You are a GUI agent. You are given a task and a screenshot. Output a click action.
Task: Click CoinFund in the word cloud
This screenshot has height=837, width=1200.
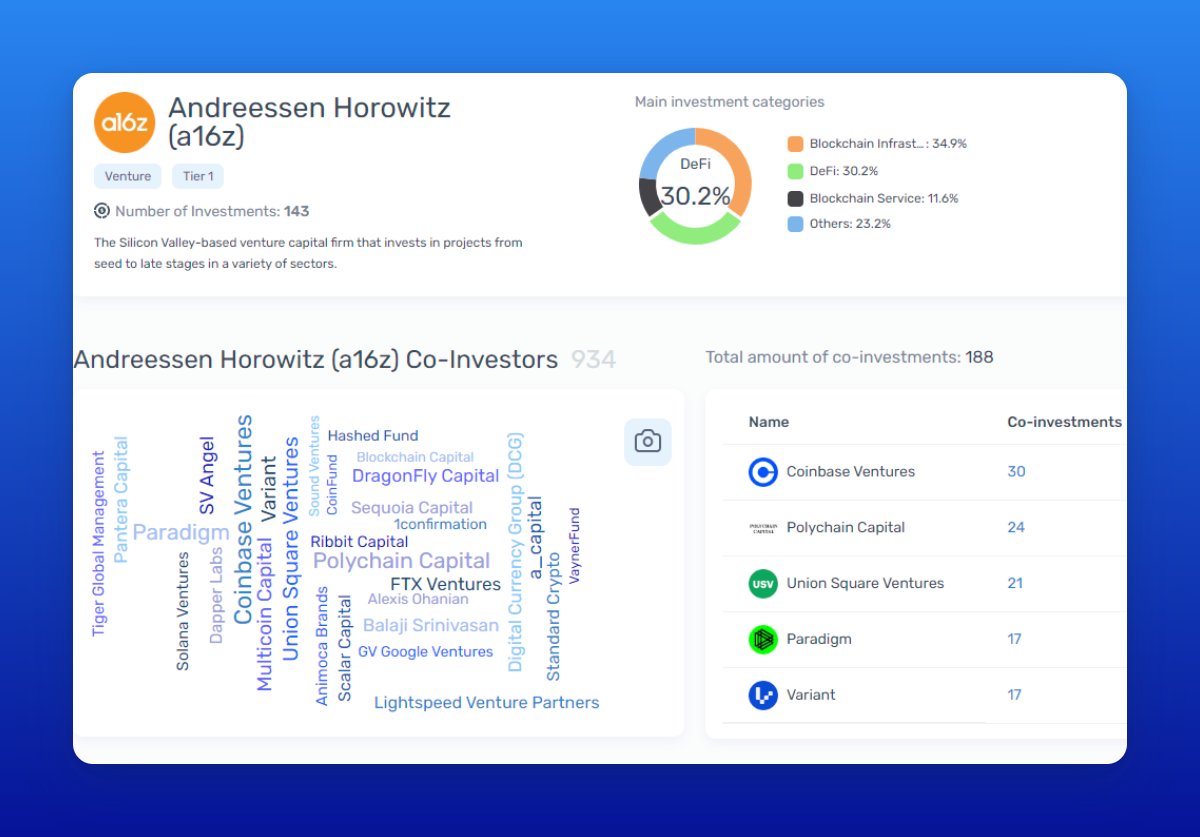pyautogui.click(x=332, y=485)
